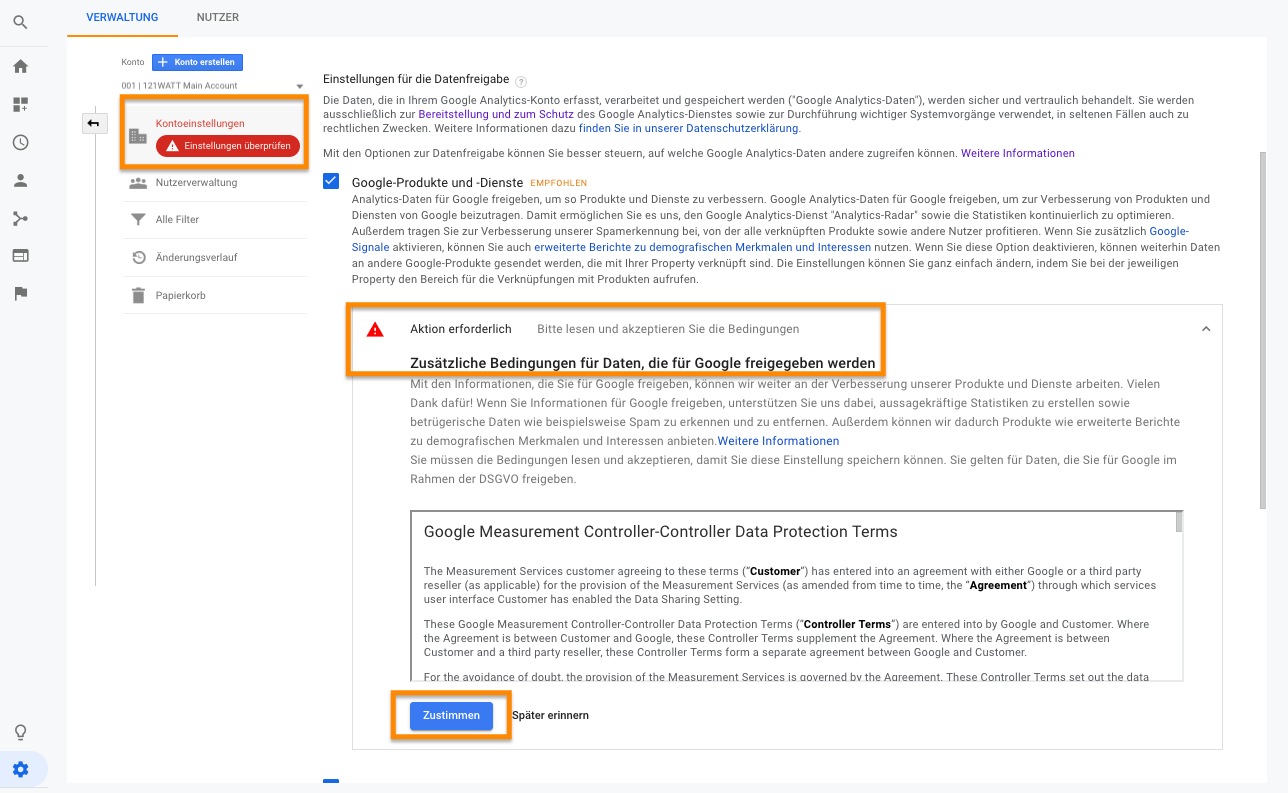Open link 'finden Sie in unserer Datenschutzerklärung'
This screenshot has width=1288, height=793.
point(690,129)
